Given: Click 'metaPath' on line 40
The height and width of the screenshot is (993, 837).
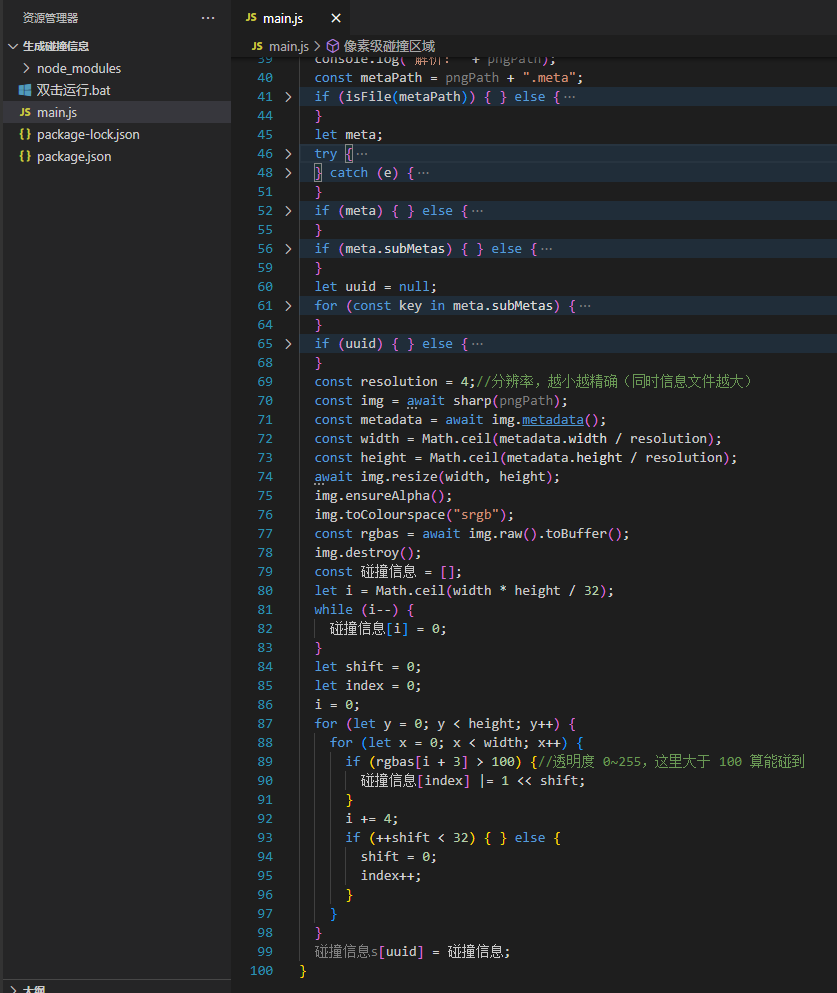Looking at the screenshot, I should coord(391,78).
